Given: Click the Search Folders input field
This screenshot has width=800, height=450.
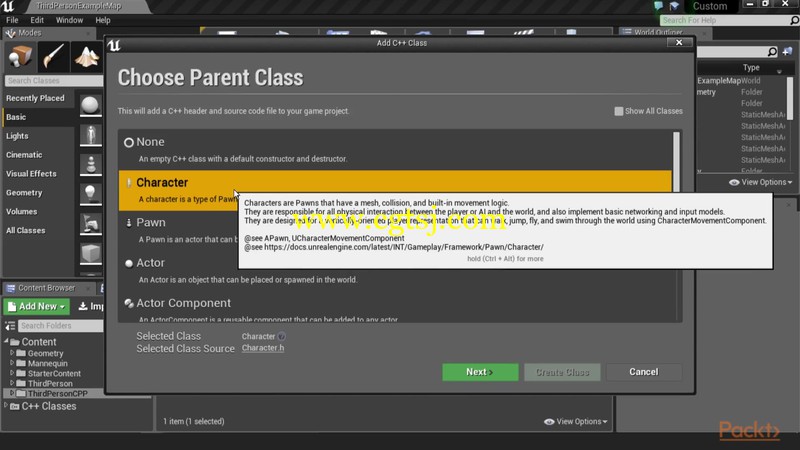Looking at the screenshot, I should [x=60, y=326].
